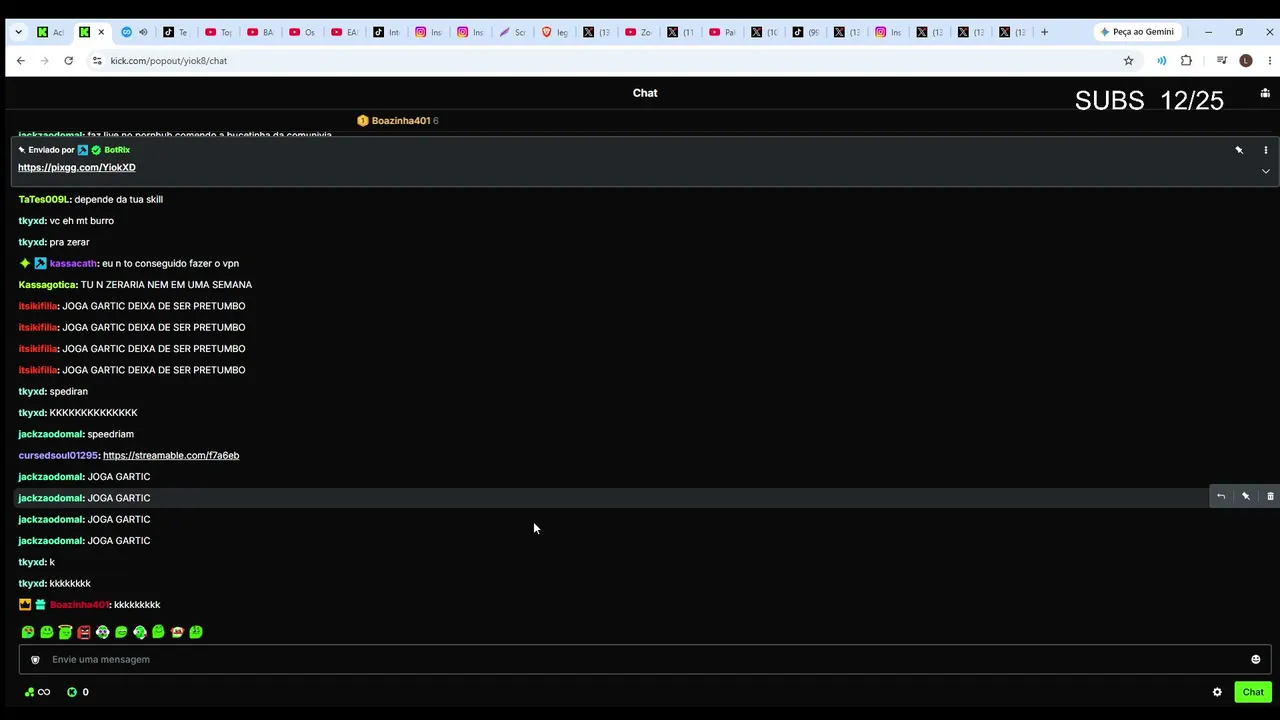This screenshot has height=720, width=1280.
Task: Click the "depende da tua skill" message
Action: tap(118, 199)
